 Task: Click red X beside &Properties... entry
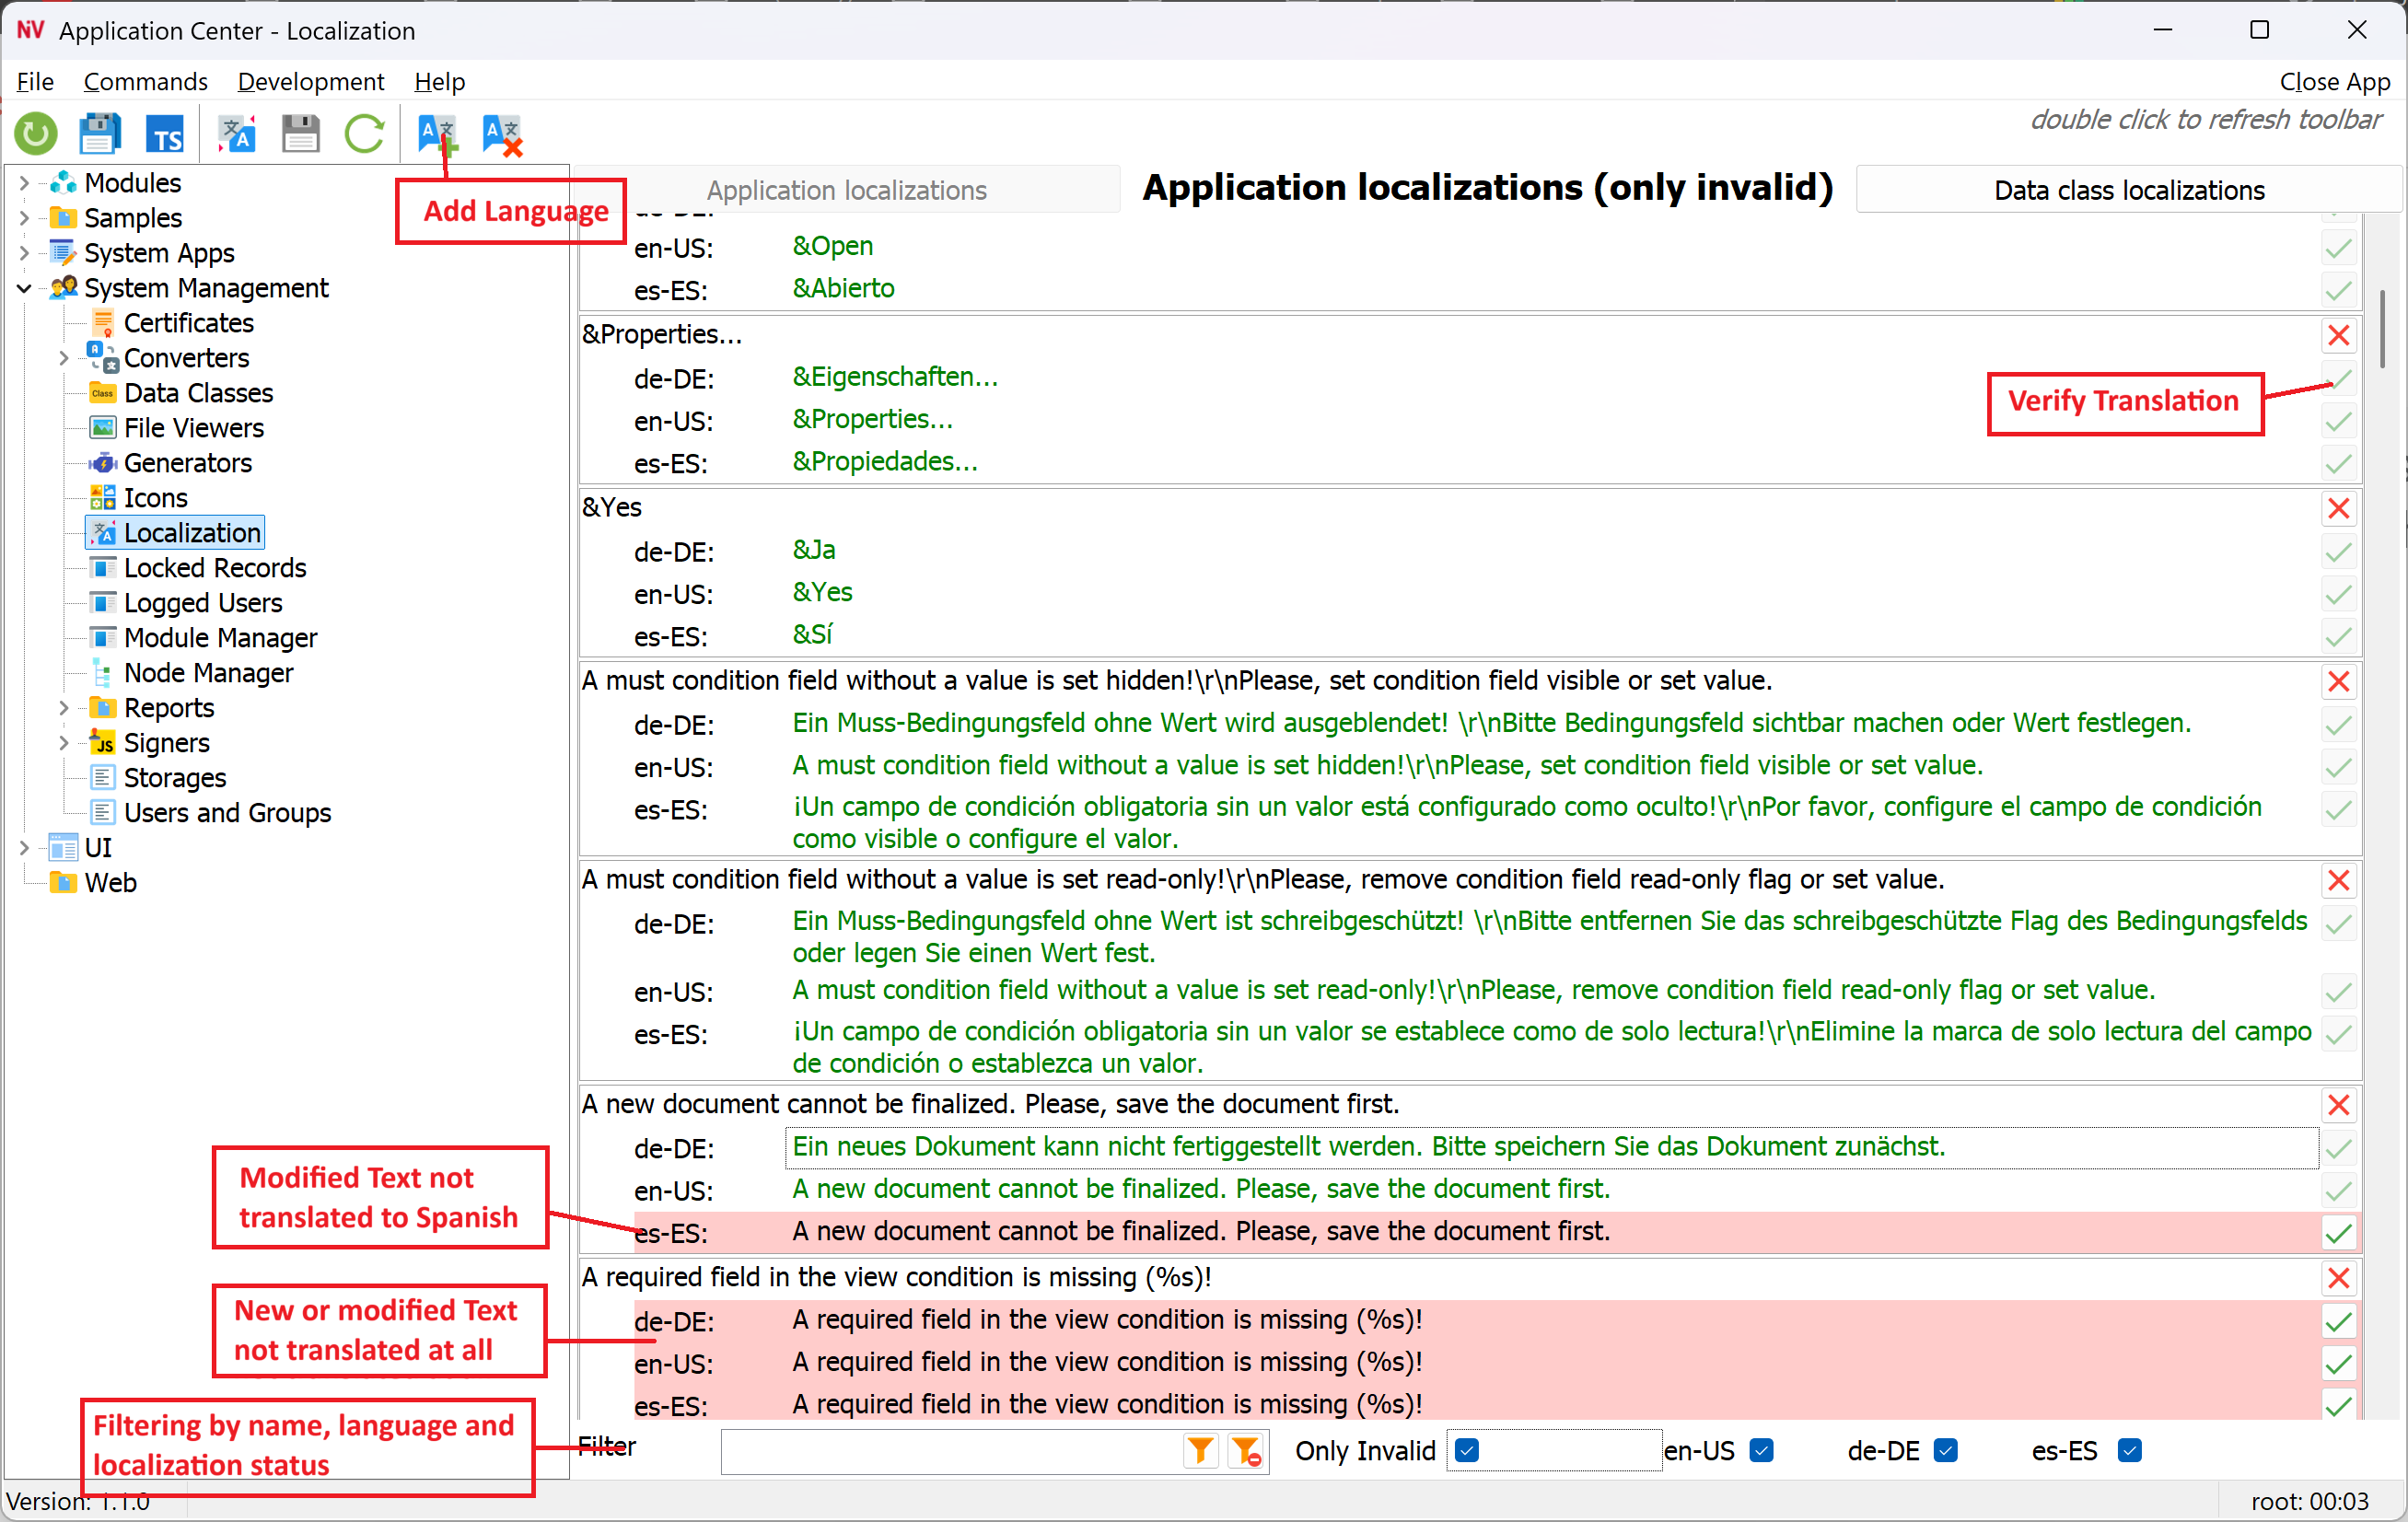[x=2338, y=336]
